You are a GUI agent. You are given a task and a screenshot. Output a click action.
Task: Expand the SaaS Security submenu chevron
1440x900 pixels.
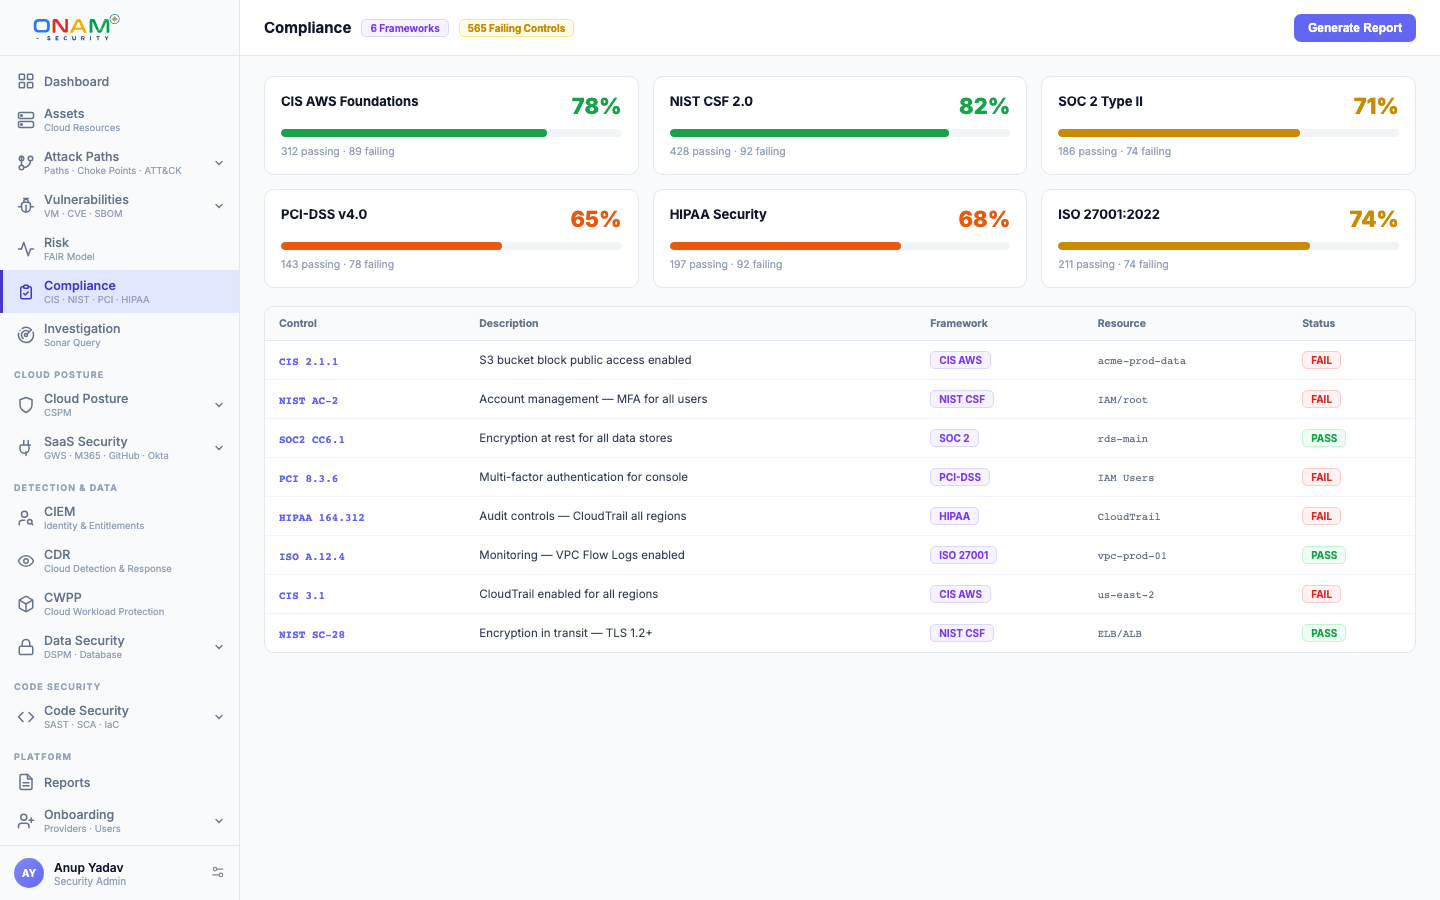pos(219,448)
